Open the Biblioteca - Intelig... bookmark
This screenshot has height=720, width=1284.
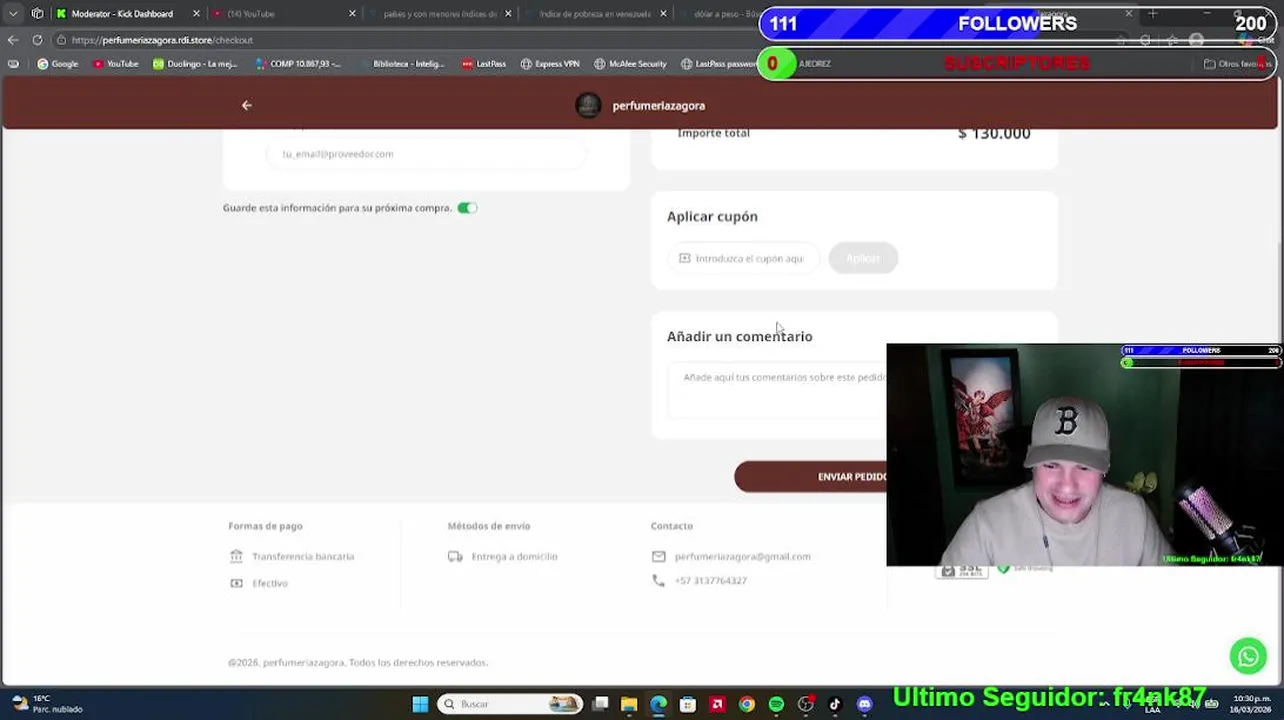click(x=401, y=64)
